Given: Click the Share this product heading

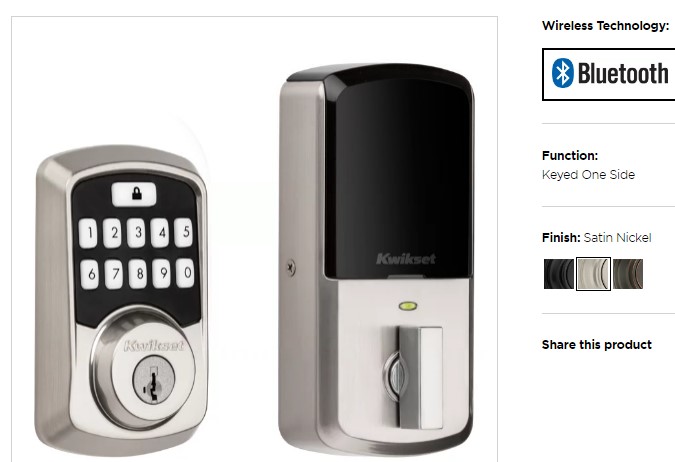Looking at the screenshot, I should click(597, 345).
